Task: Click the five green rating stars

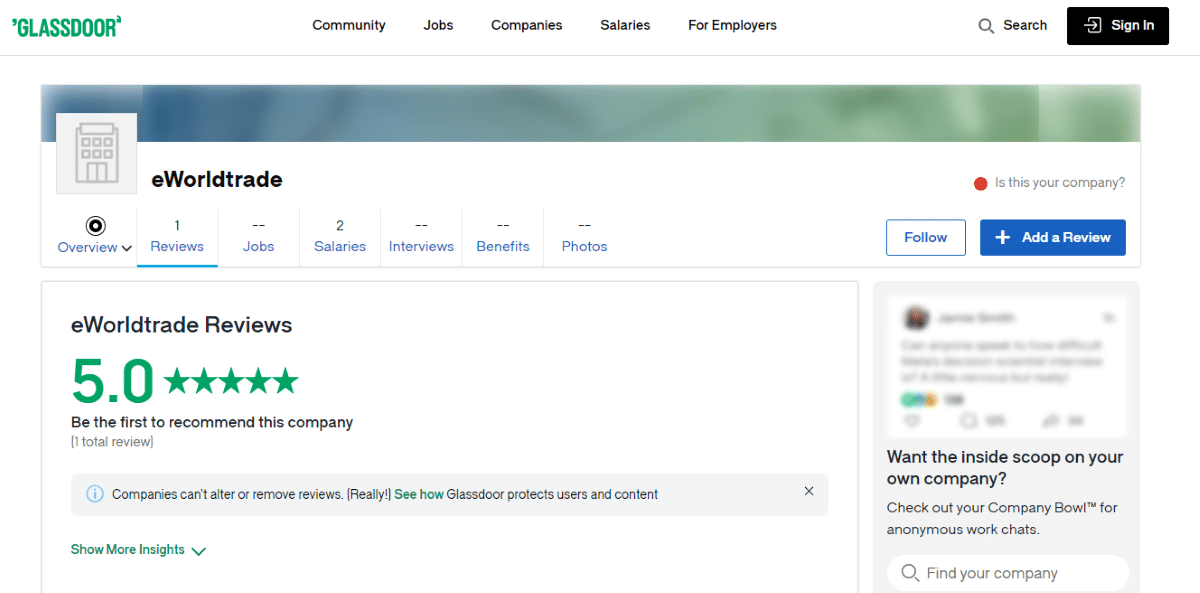Action: [x=231, y=381]
